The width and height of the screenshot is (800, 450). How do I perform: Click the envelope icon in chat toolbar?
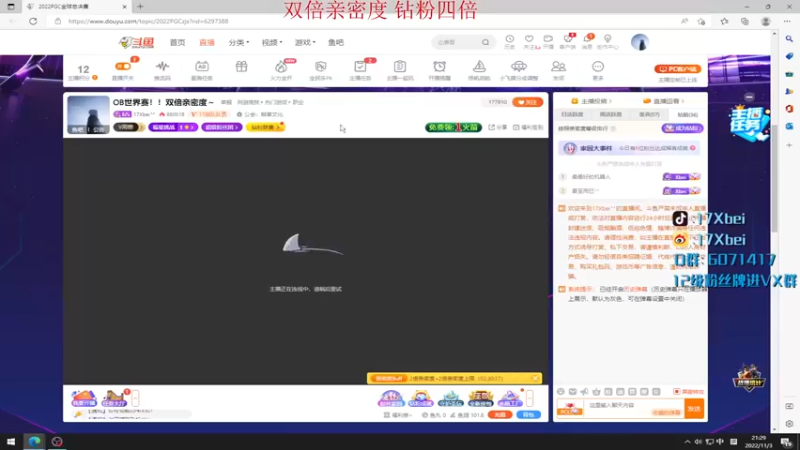click(x=572, y=391)
